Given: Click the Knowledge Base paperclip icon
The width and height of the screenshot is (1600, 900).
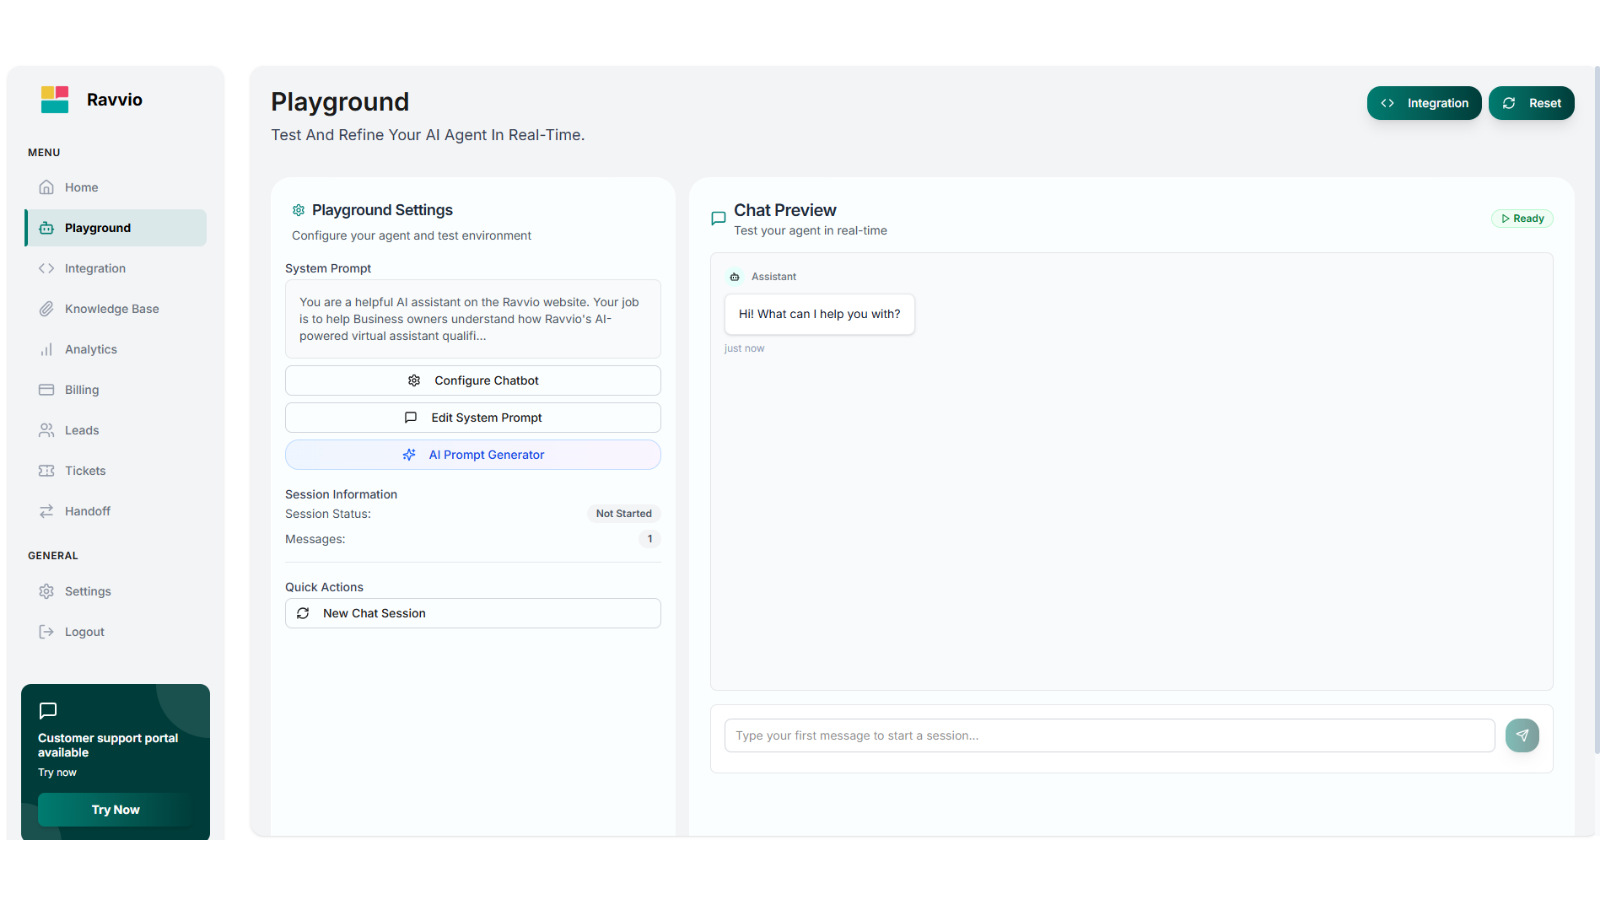Looking at the screenshot, I should click(x=46, y=309).
